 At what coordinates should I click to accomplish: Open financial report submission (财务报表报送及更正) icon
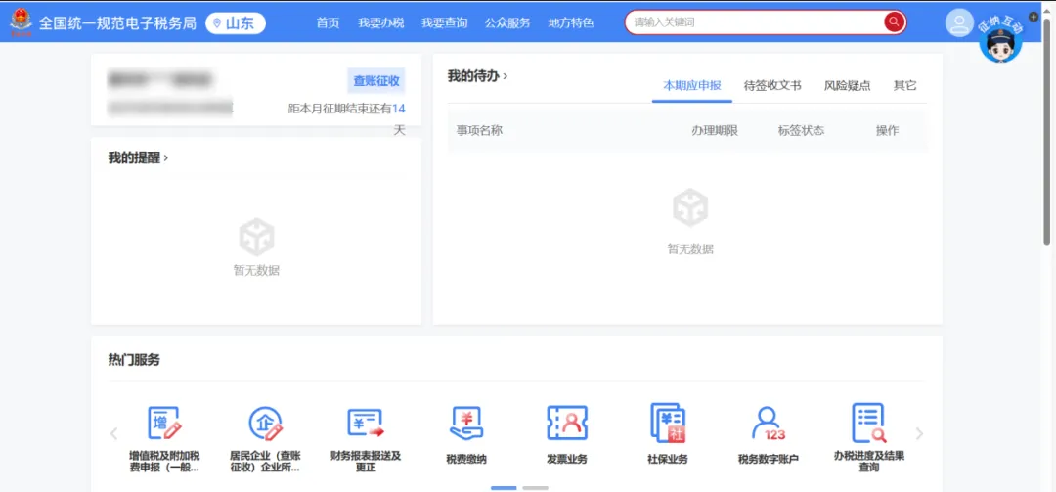(366, 423)
